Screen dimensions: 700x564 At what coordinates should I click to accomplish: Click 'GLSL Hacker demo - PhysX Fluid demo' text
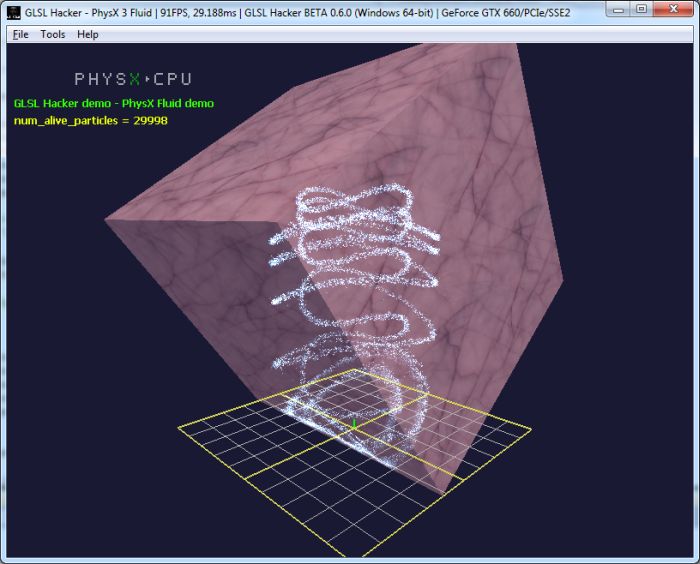114,103
